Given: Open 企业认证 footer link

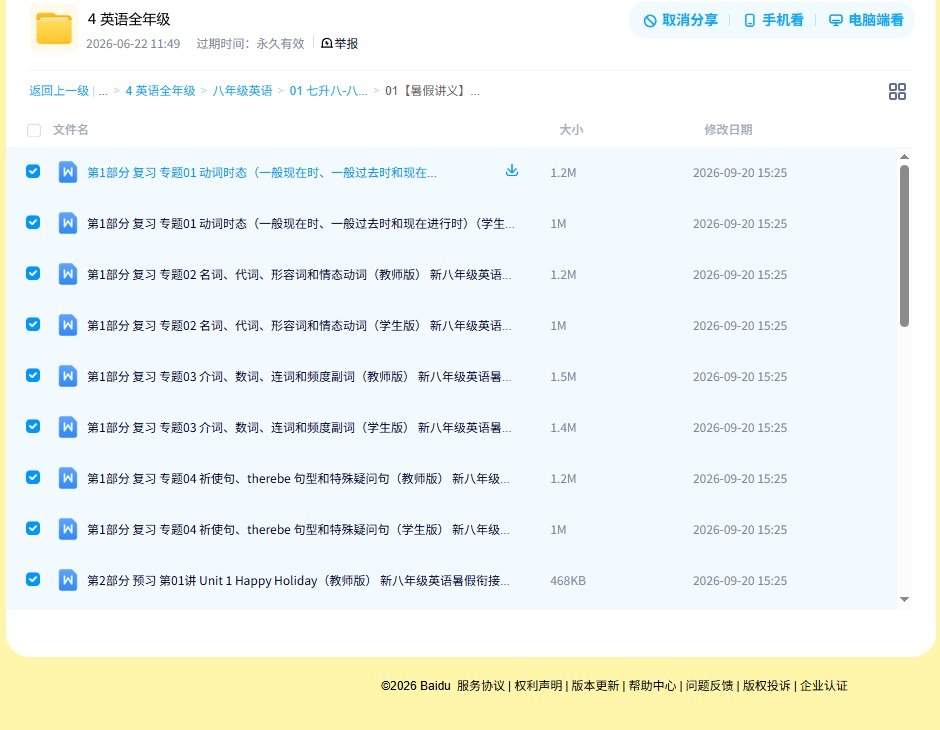Looking at the screenshot, I should tap(824, 686).
